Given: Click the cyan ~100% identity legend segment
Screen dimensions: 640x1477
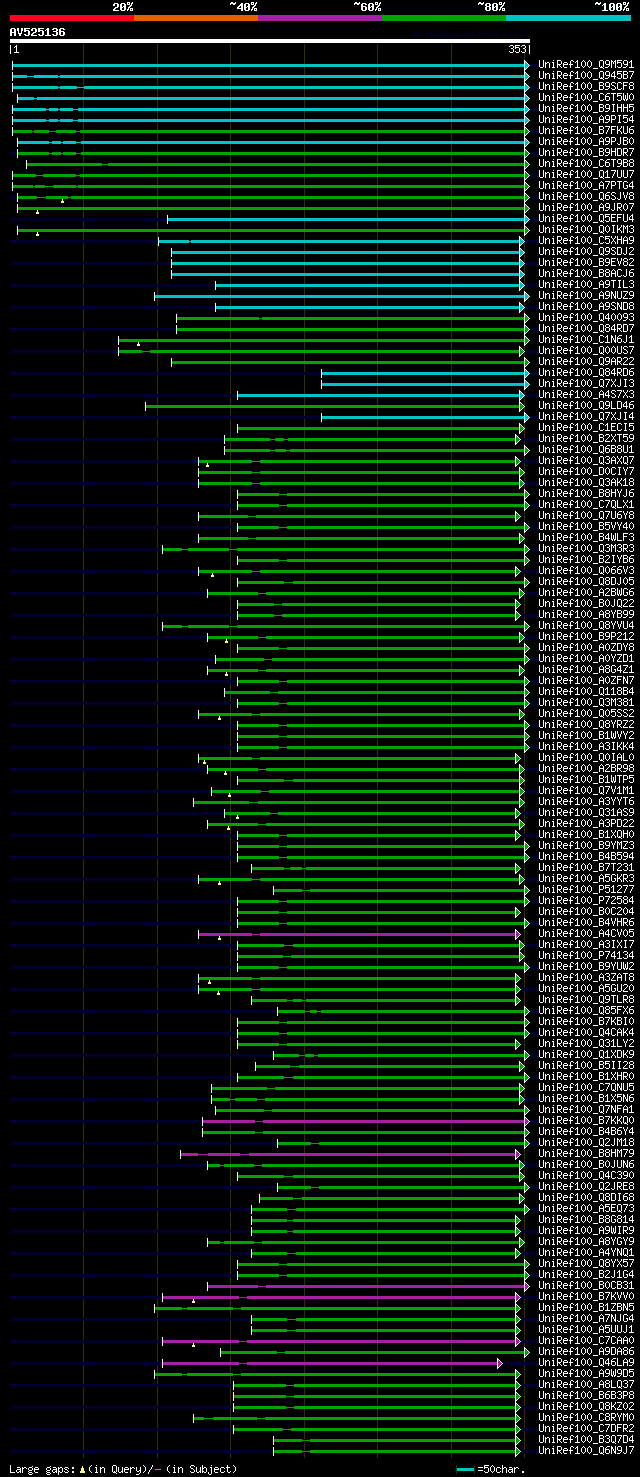Looking at the screenshot, I should click(568, 17).
